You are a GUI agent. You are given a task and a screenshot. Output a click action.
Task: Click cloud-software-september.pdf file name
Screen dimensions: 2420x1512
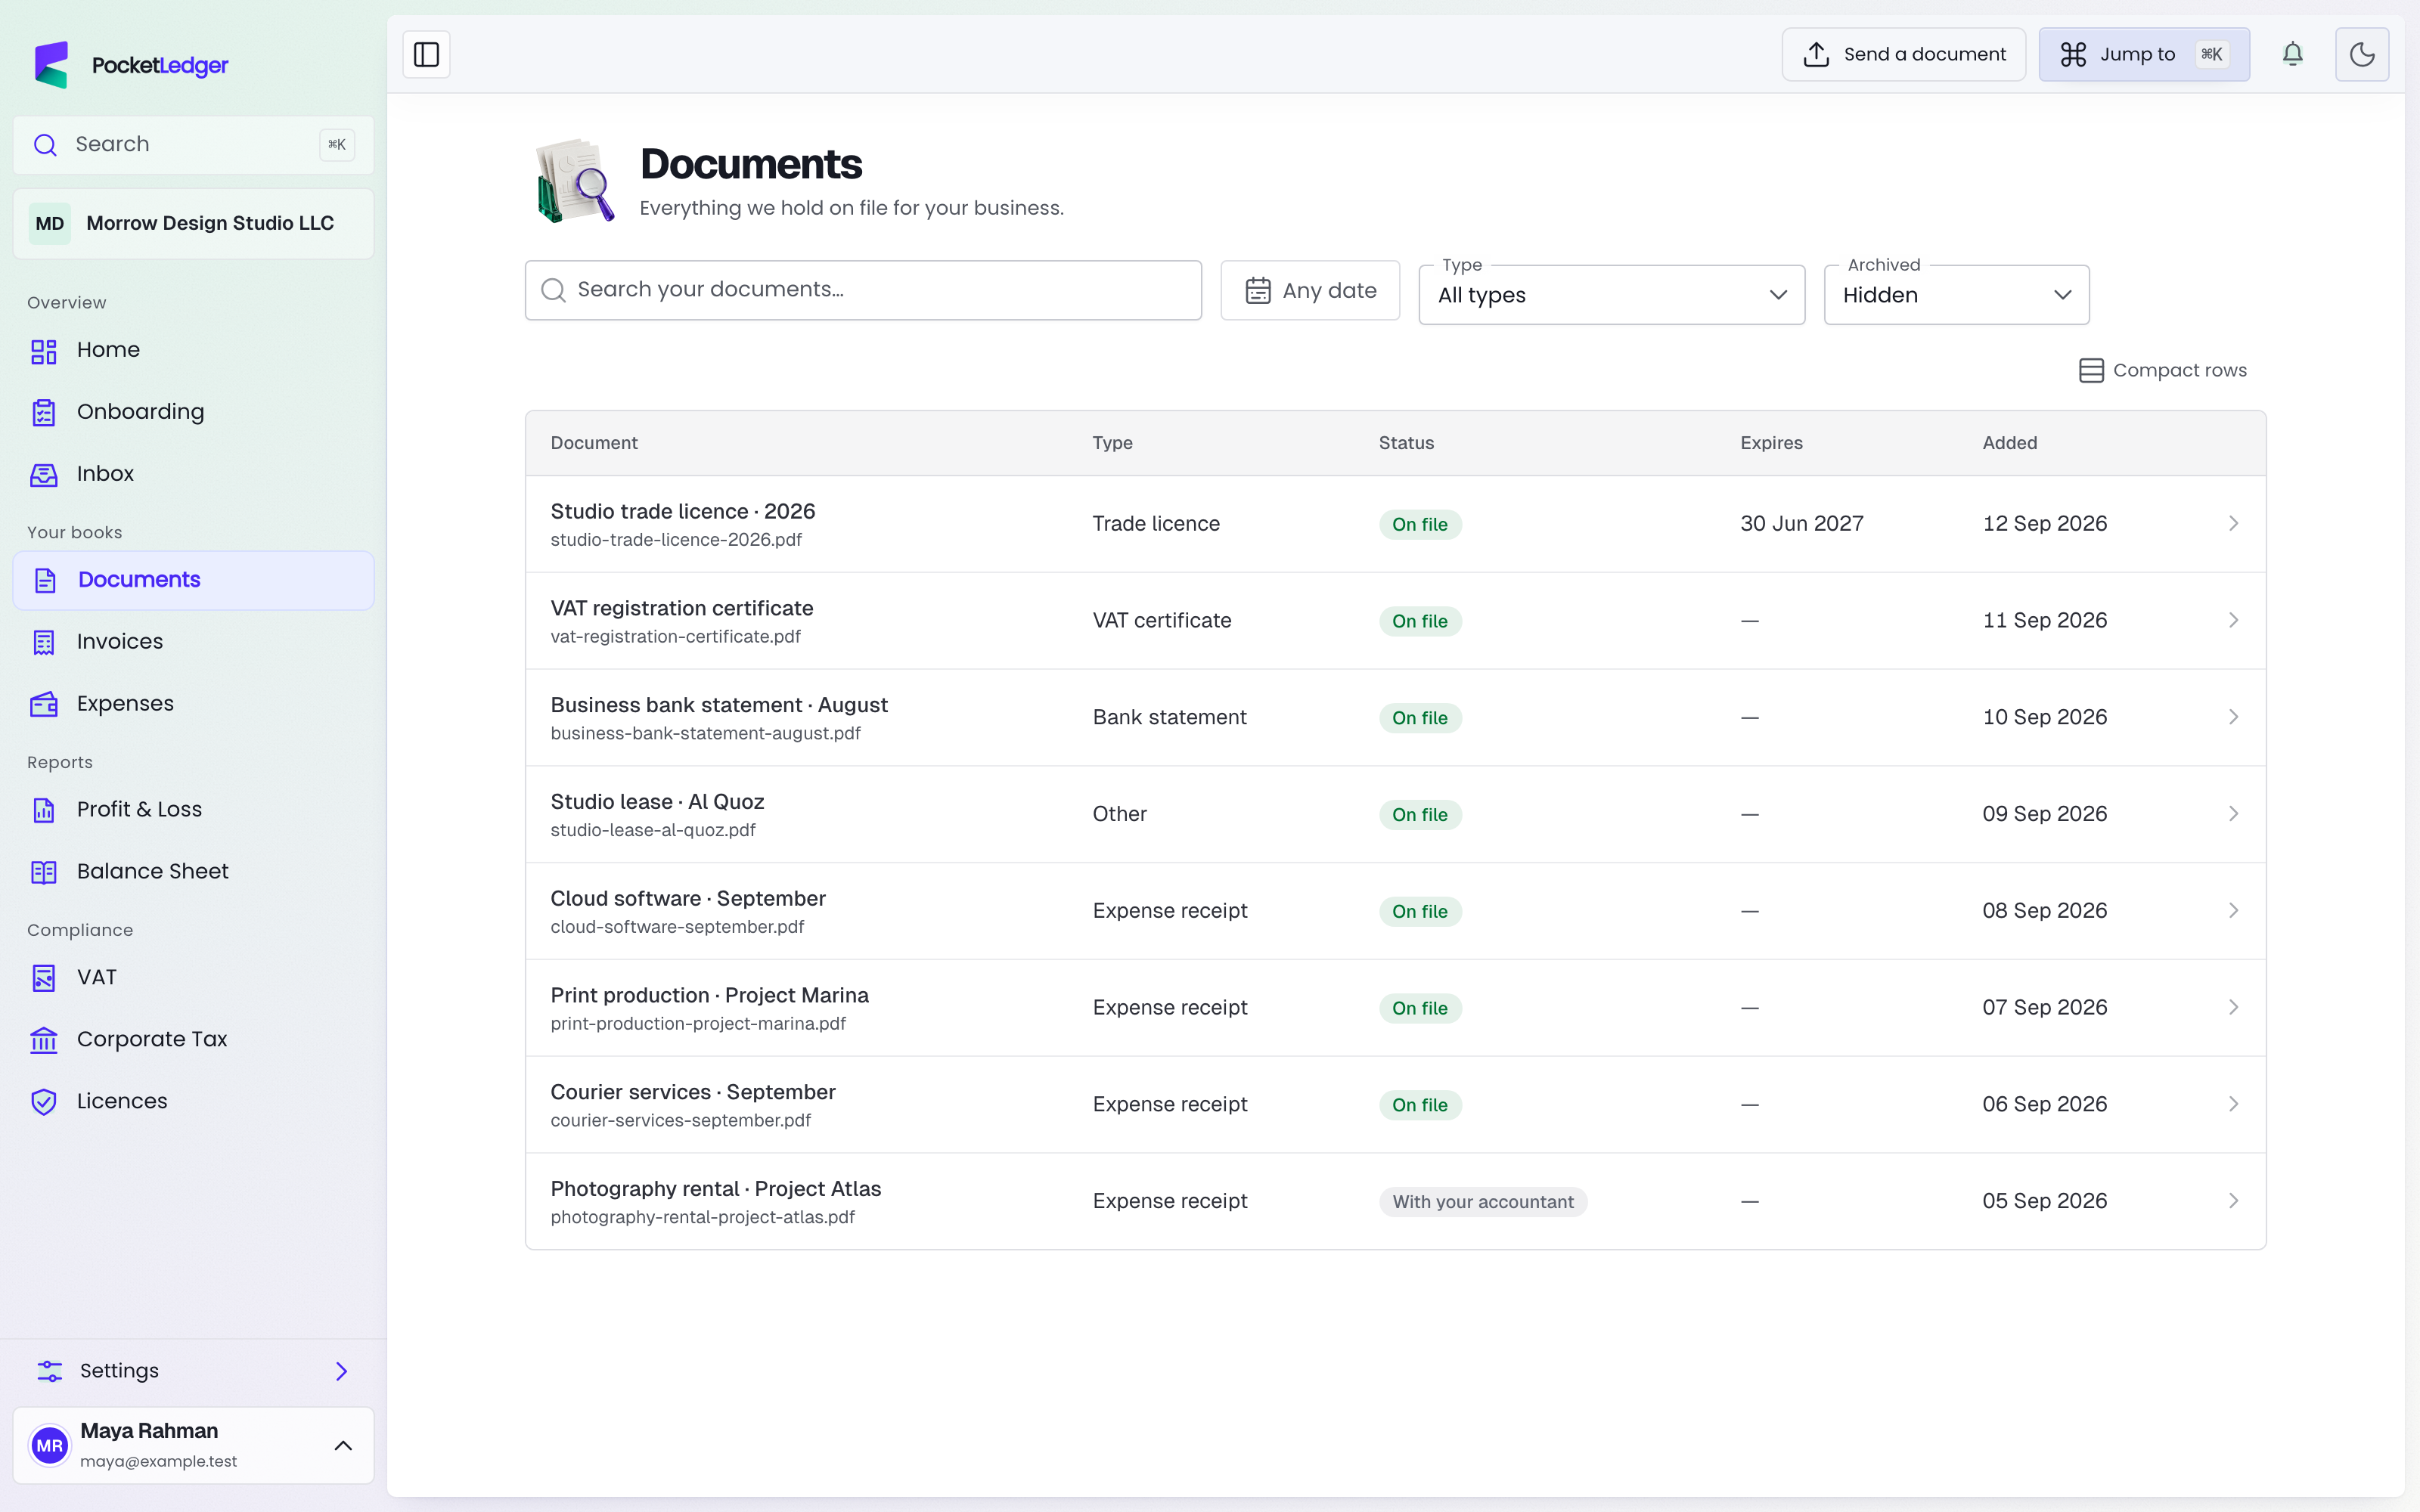pos(677,927)
